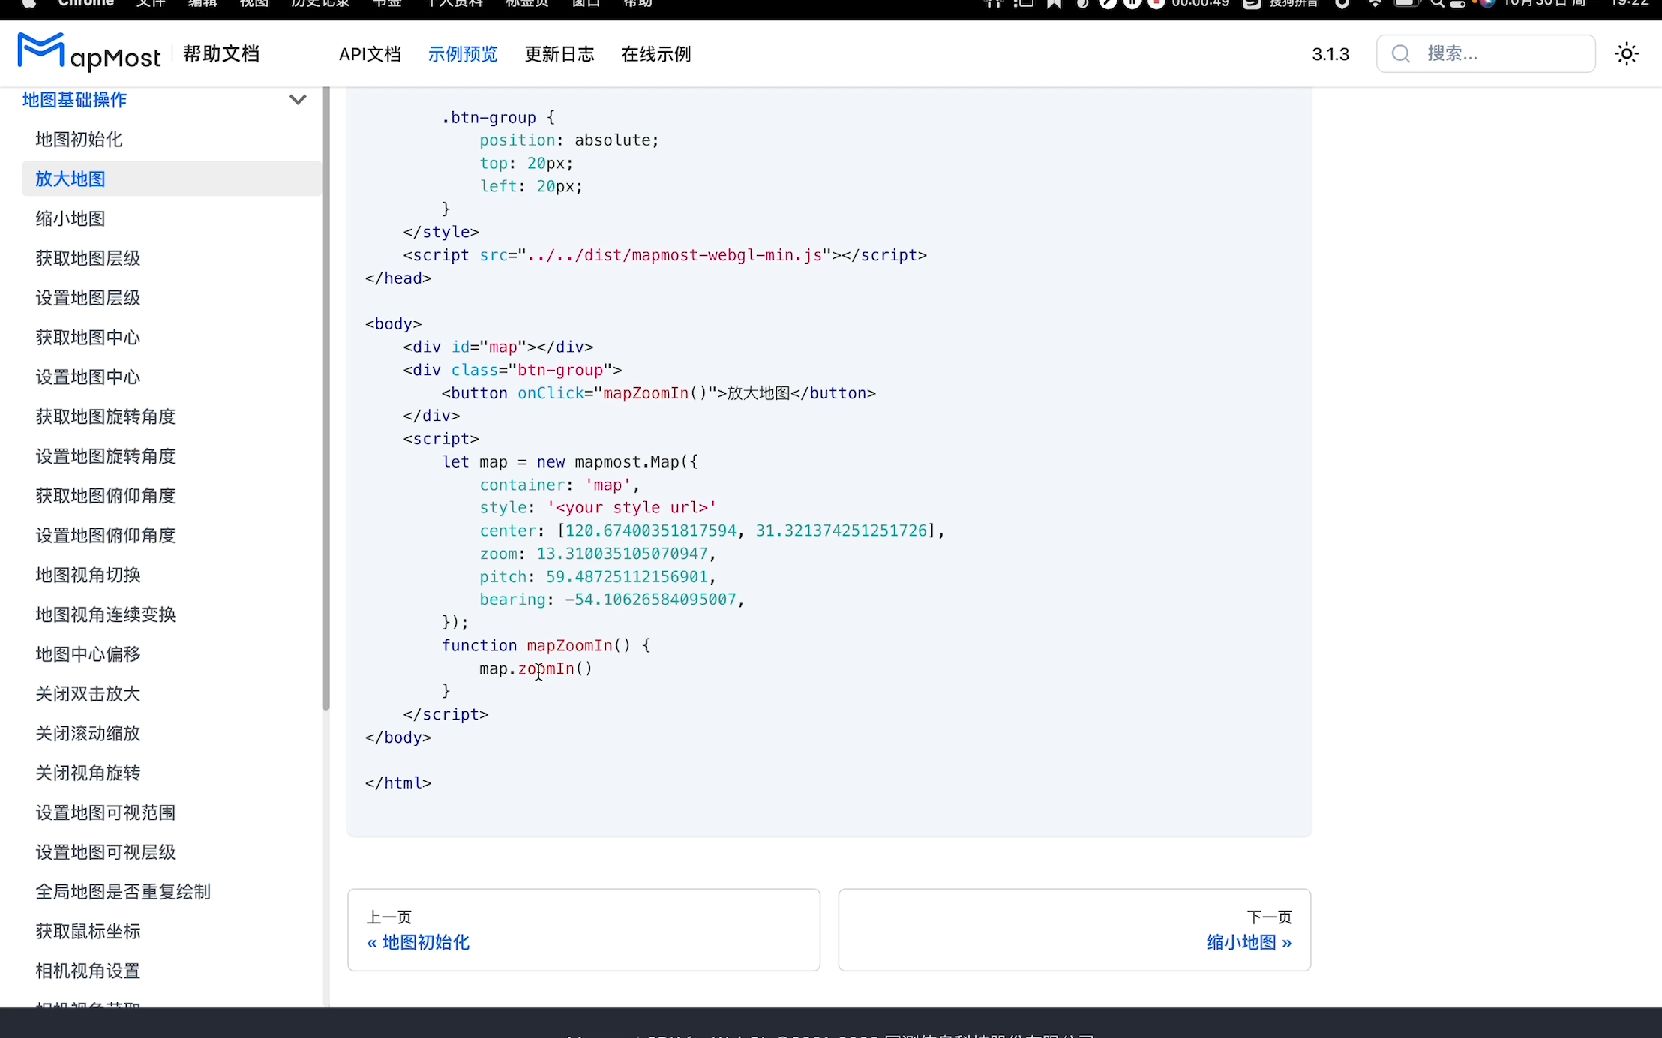Image resolution: width=1662 pixels, height=1038 pixels.
Task: Click the 帮助文档 title link
Action: point(221,54)
